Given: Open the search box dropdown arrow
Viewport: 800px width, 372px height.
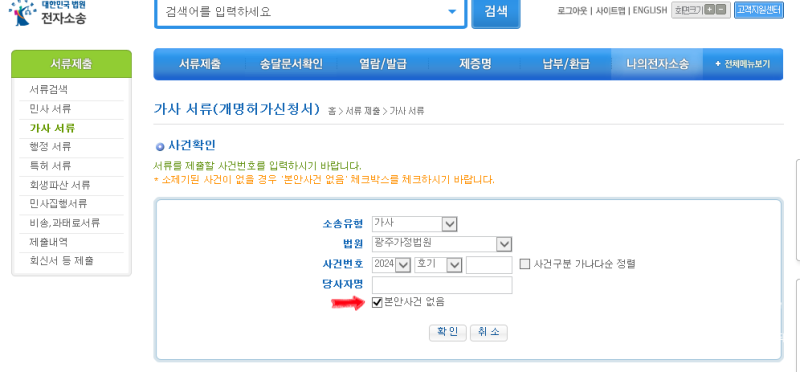Looking at the screenshot, I should tap(452, 12).
